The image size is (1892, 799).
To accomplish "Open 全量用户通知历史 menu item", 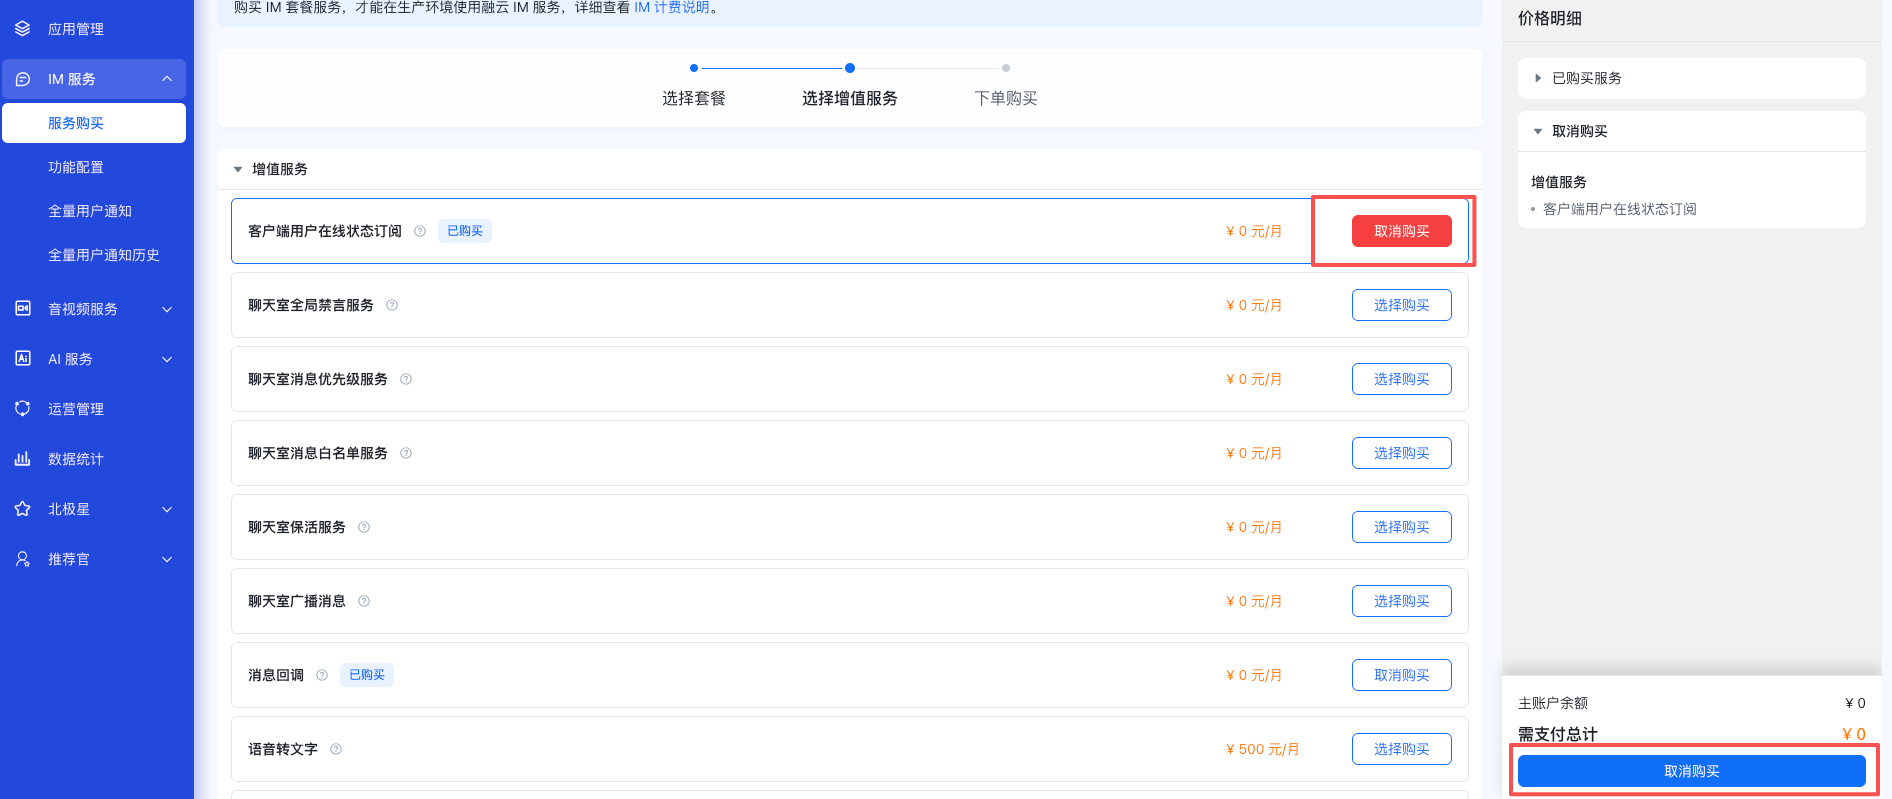I will point(104,255).
